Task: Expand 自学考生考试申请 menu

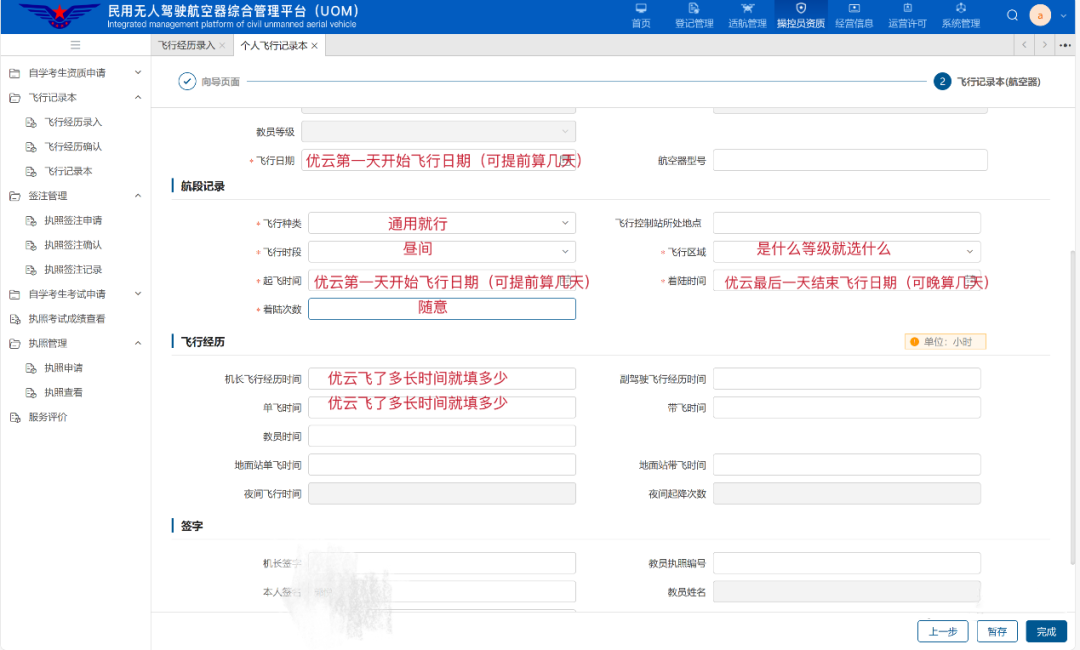Action: tap(138, 293)
